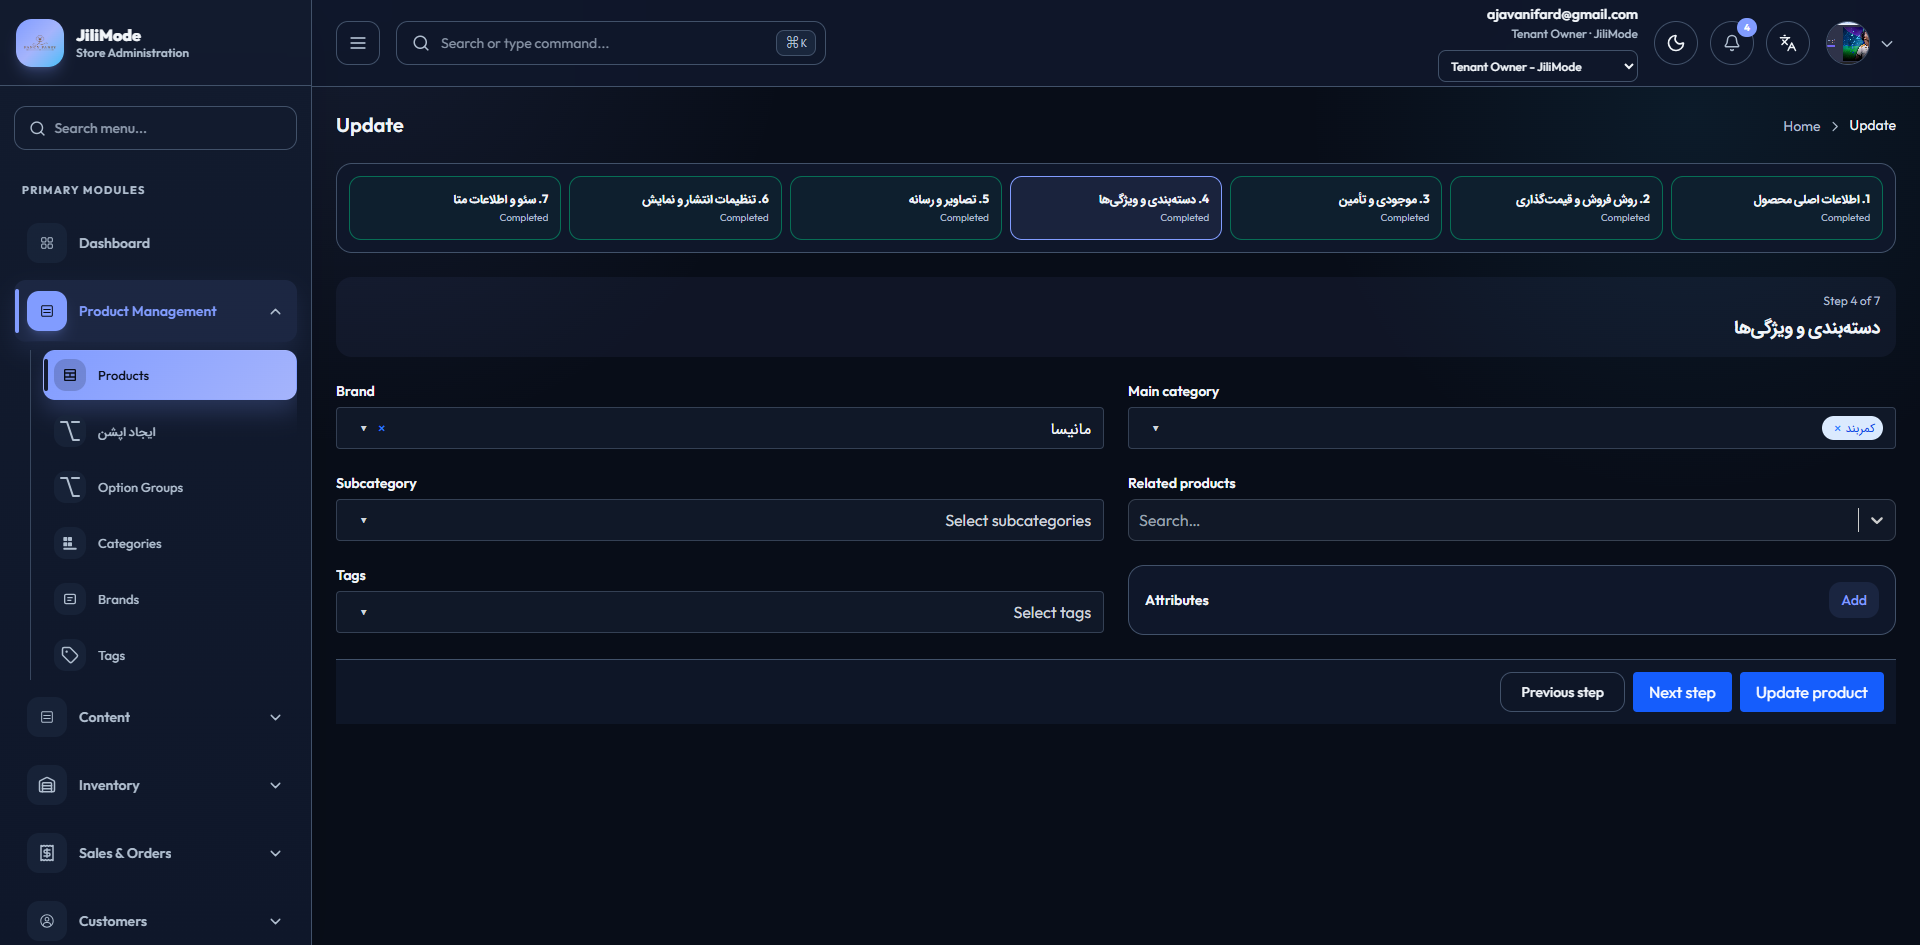Expand the Content menu chevron

(x=275, y=717)
